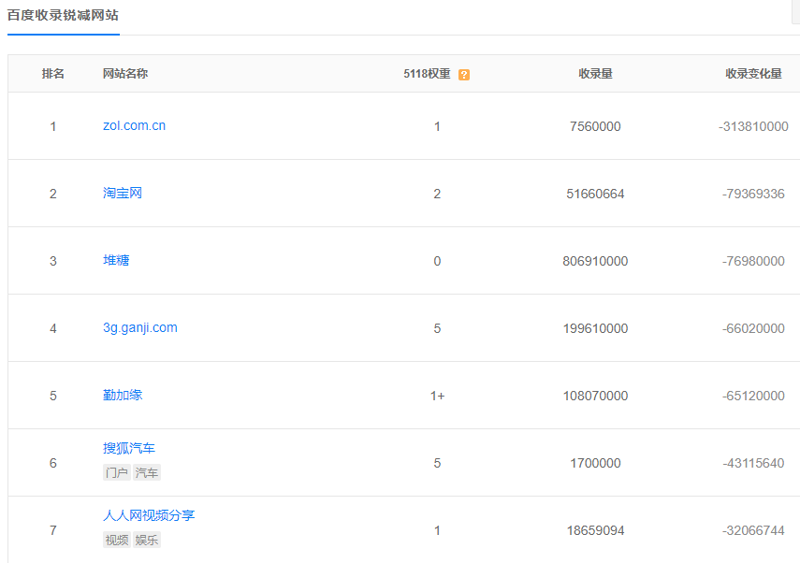
Task: Click the 门户 tag under 搜狐汽车
Action: pos(117,473)
